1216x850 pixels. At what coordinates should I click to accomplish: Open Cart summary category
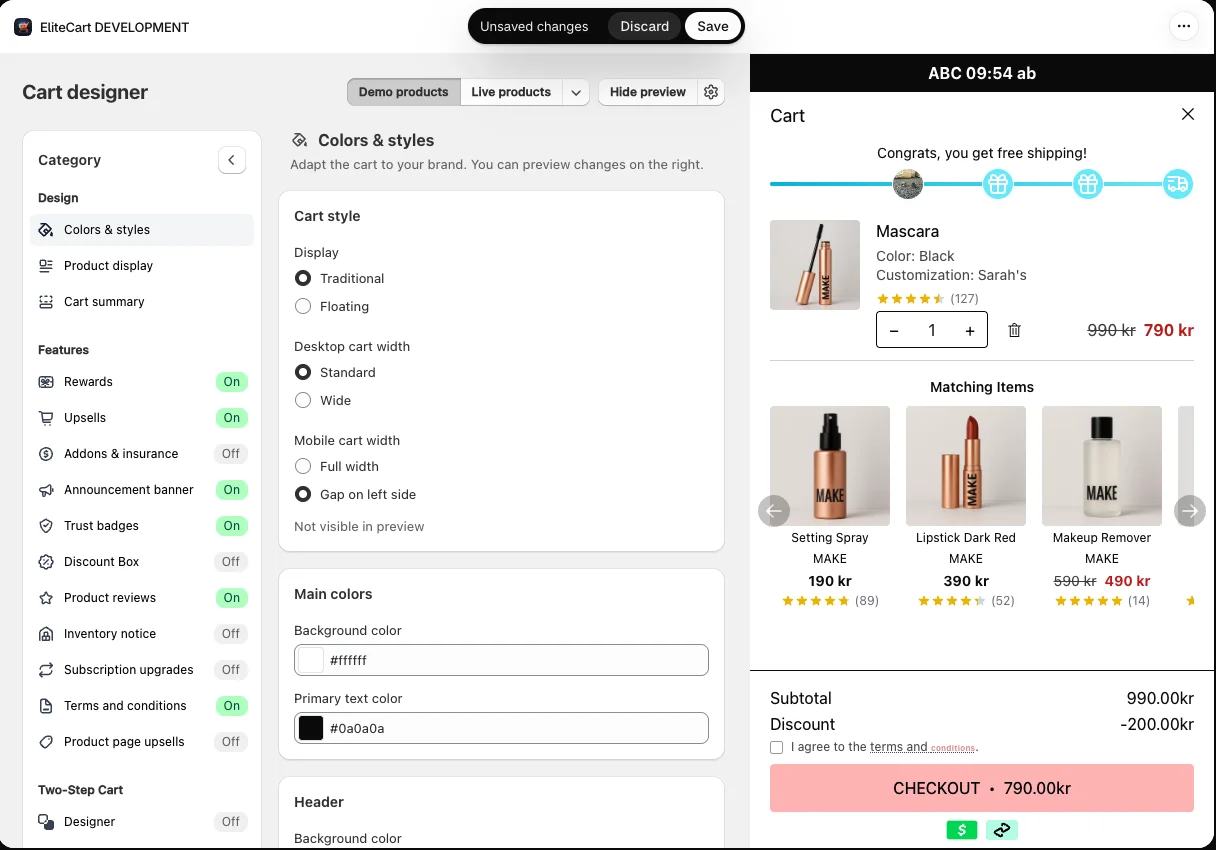pos(142,302)
